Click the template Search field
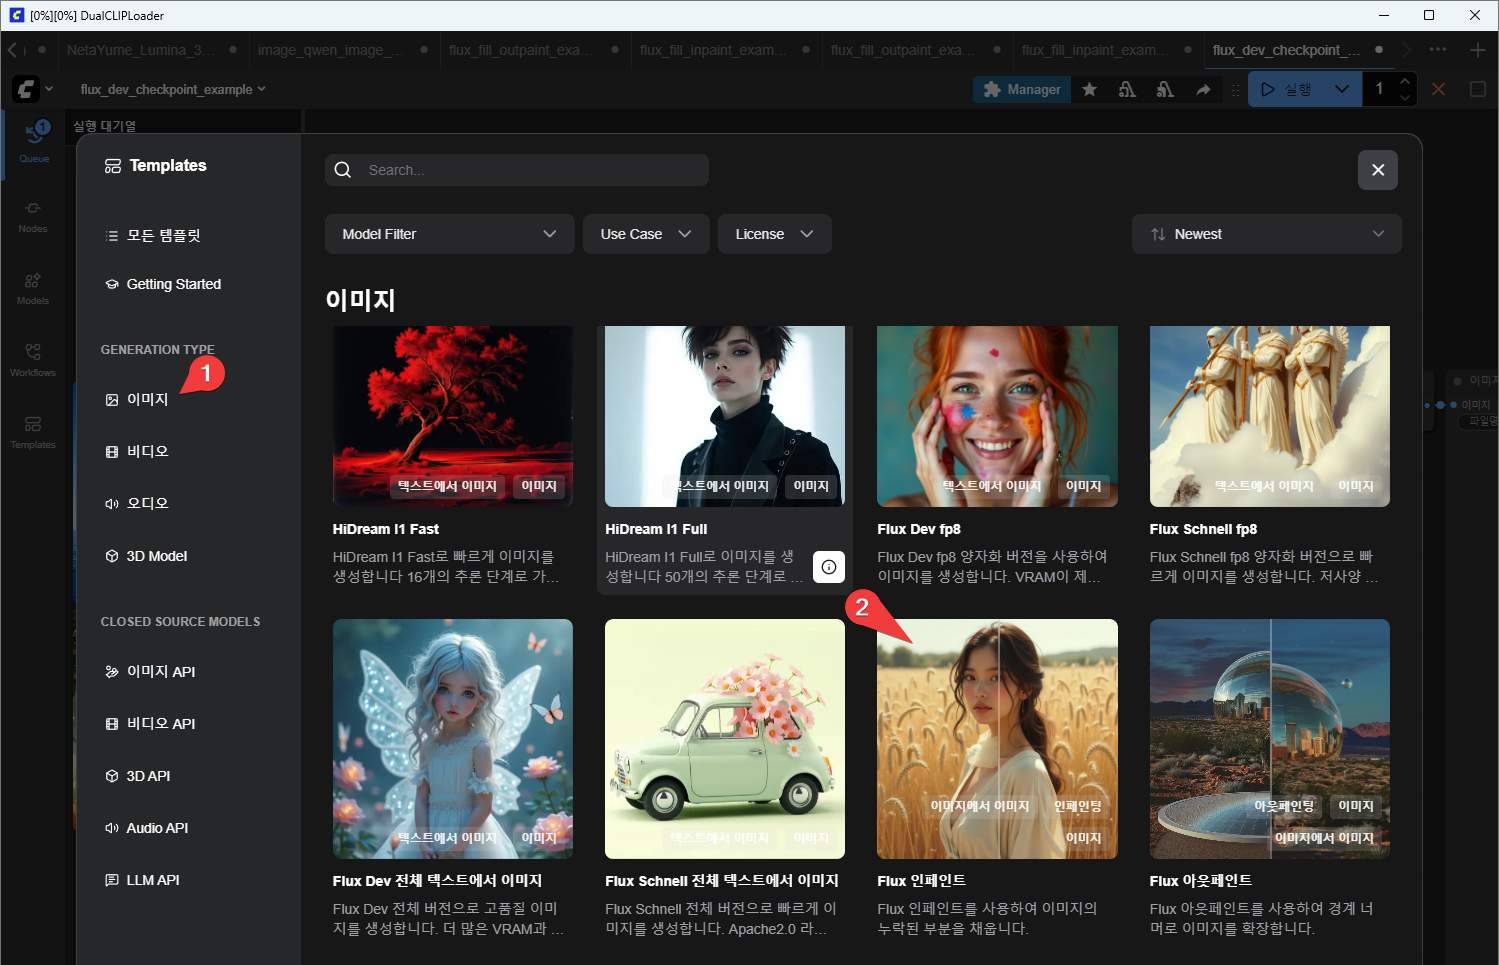The width and height of the screenshot is (1499, 965). pyautogui.click(x=530, y=170)
